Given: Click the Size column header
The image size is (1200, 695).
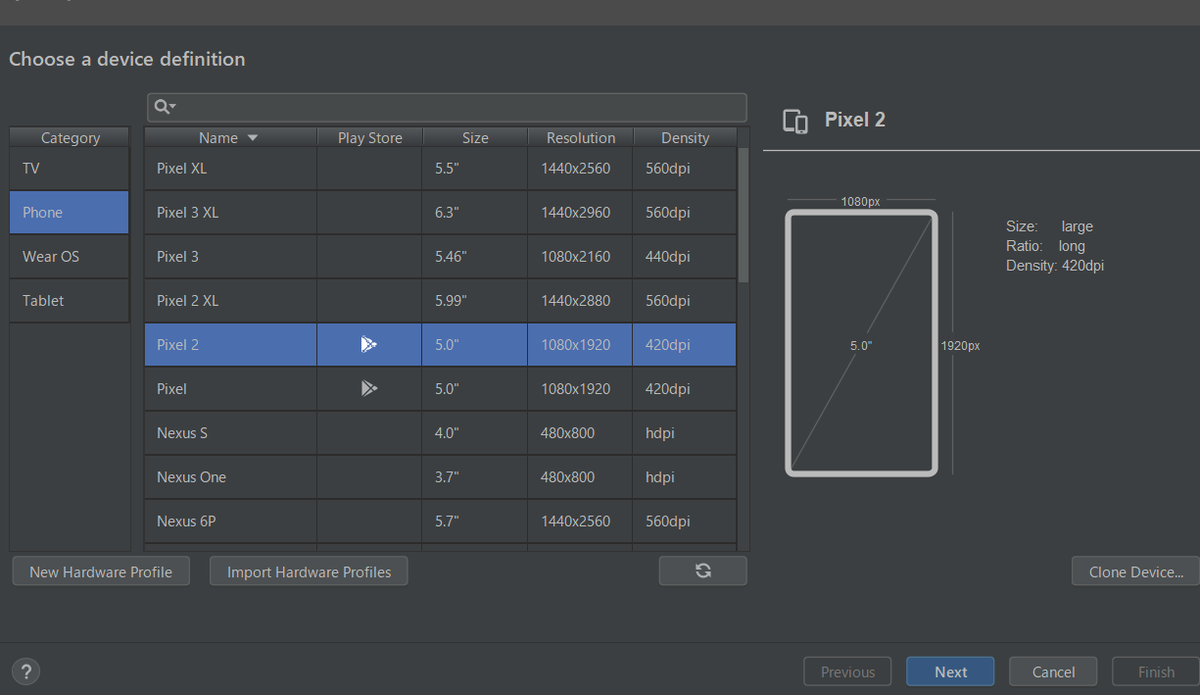Looking at the screenshot, I should (475, 138).
